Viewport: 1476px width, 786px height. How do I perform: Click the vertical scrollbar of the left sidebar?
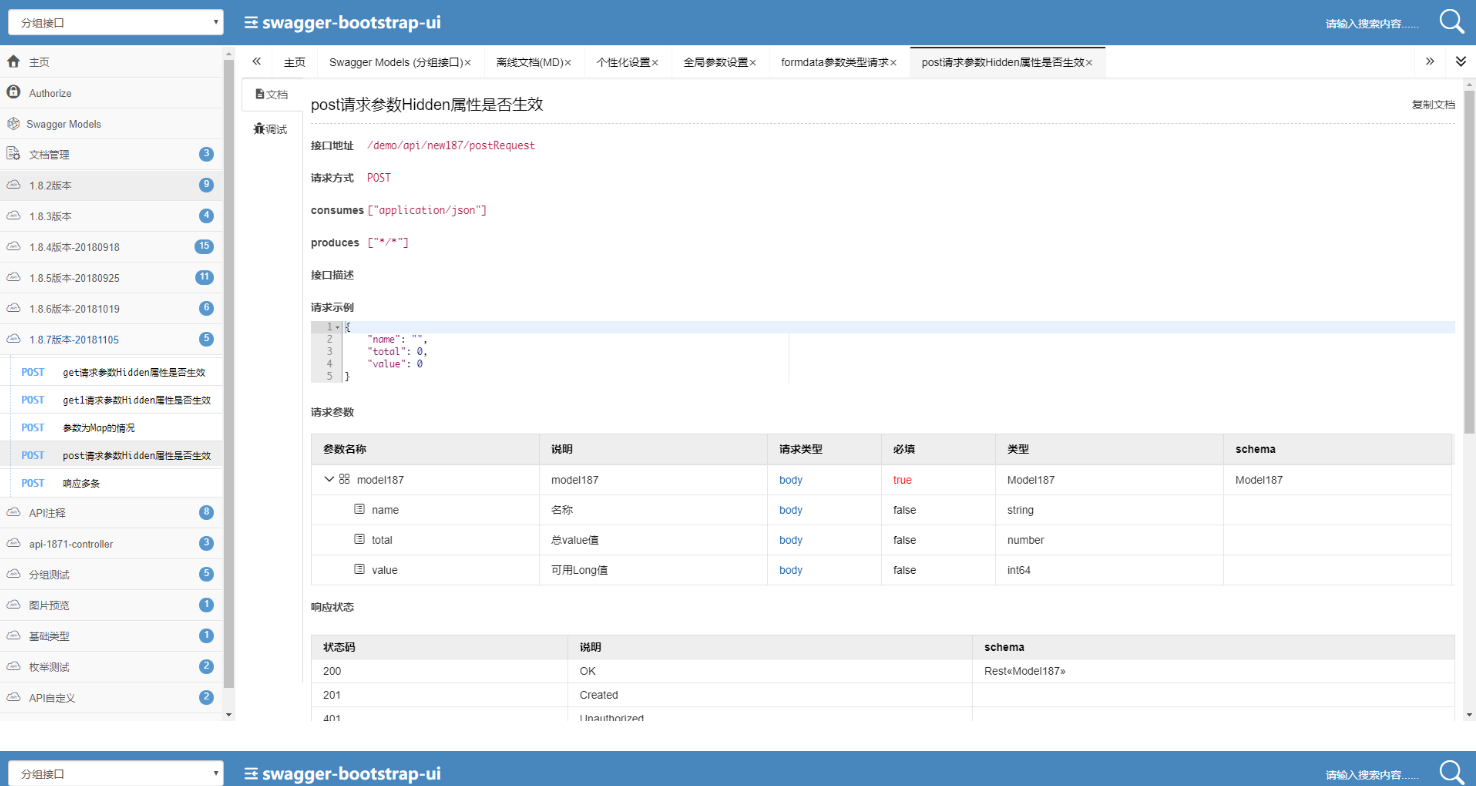tap(229, 374)
